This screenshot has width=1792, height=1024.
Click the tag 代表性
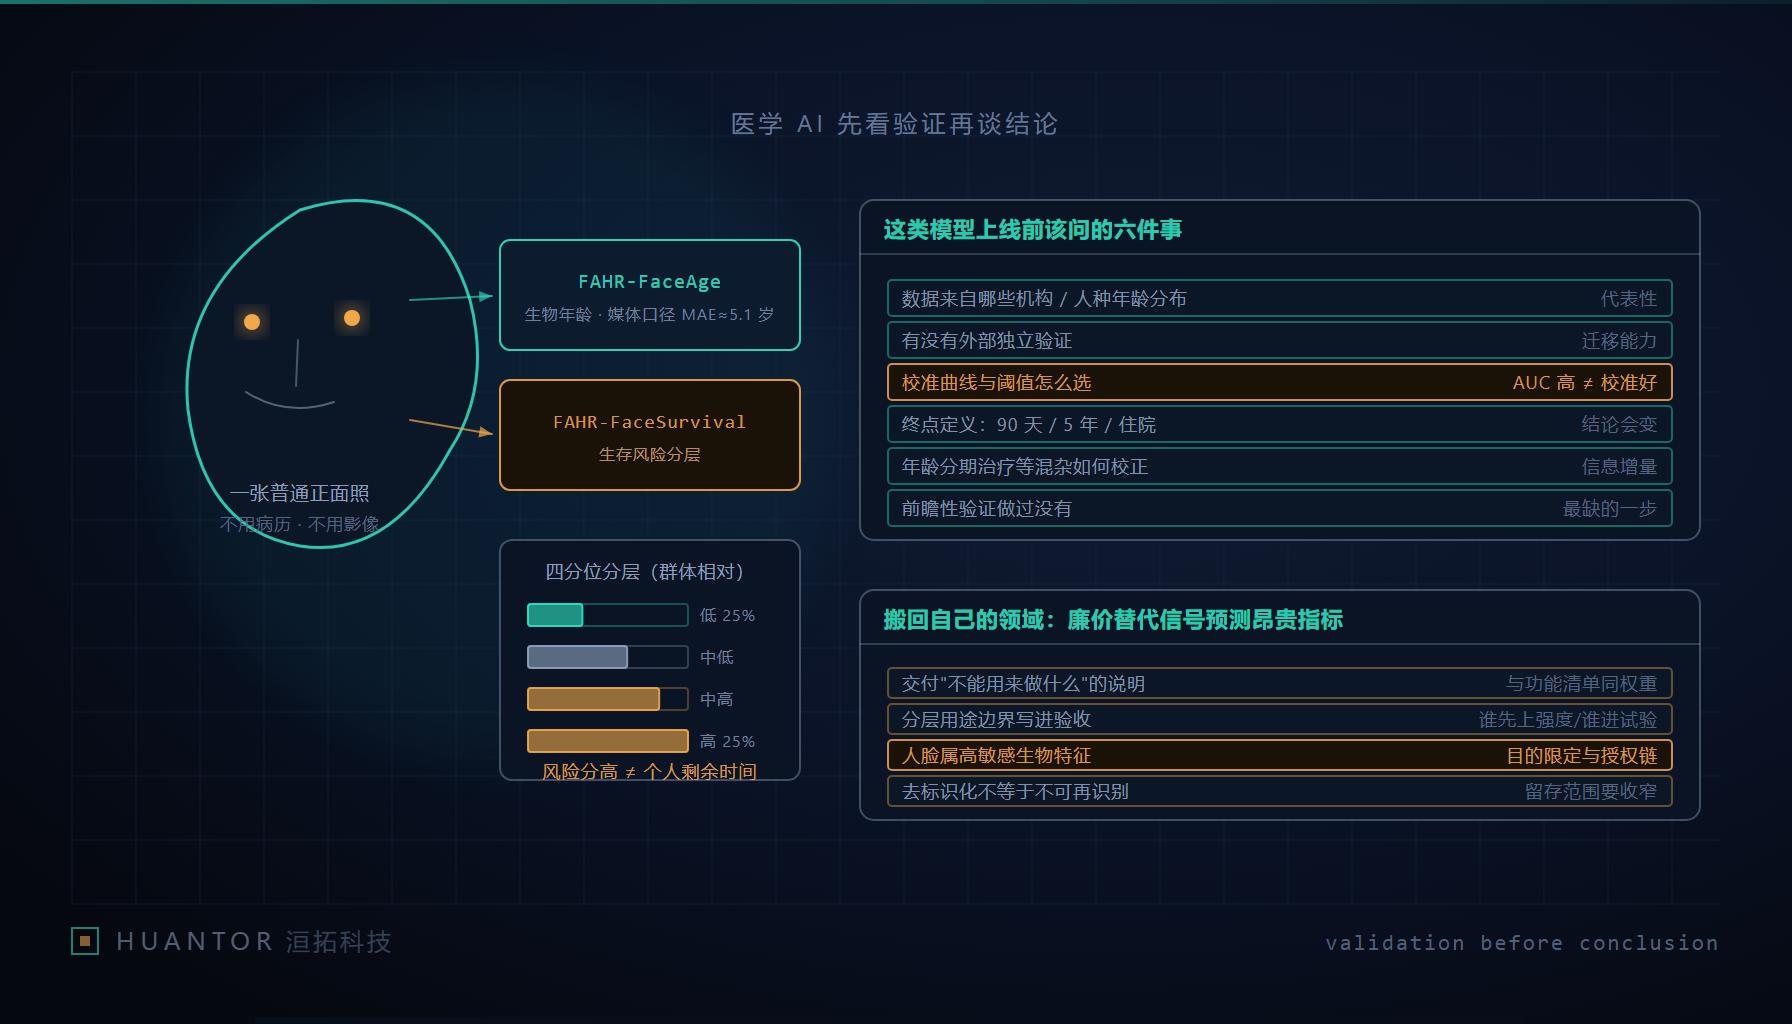click(x=1629, y=299)
